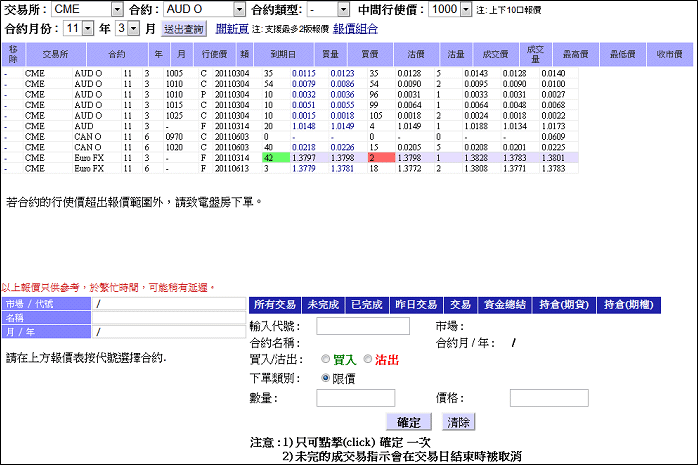Screen dimensions: 698x465
Task: Choose the 限價 order type radio
Action: [x=326, y=378]
